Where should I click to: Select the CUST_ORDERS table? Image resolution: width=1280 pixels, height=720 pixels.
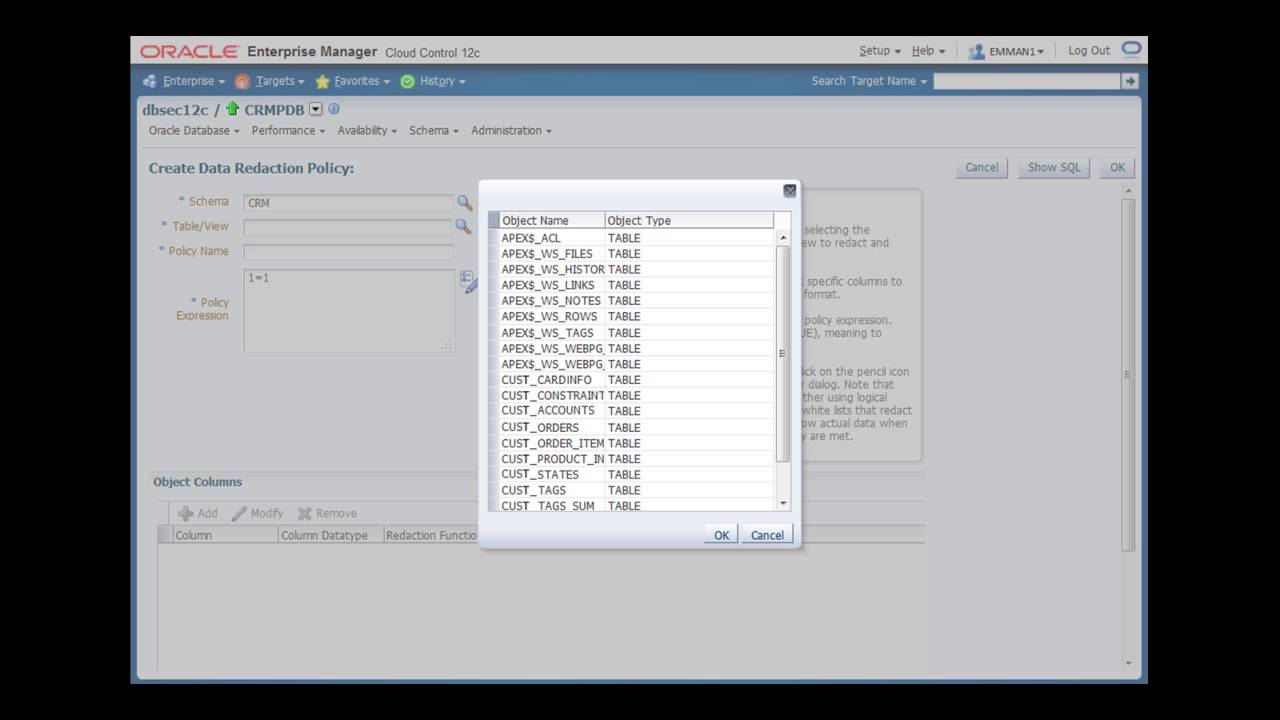coord(636,427)
